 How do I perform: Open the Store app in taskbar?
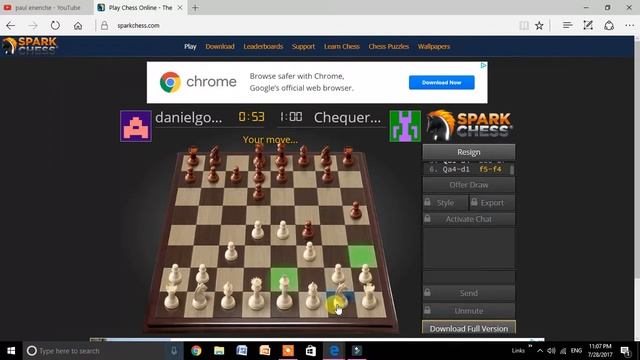(x=311, y=351)
